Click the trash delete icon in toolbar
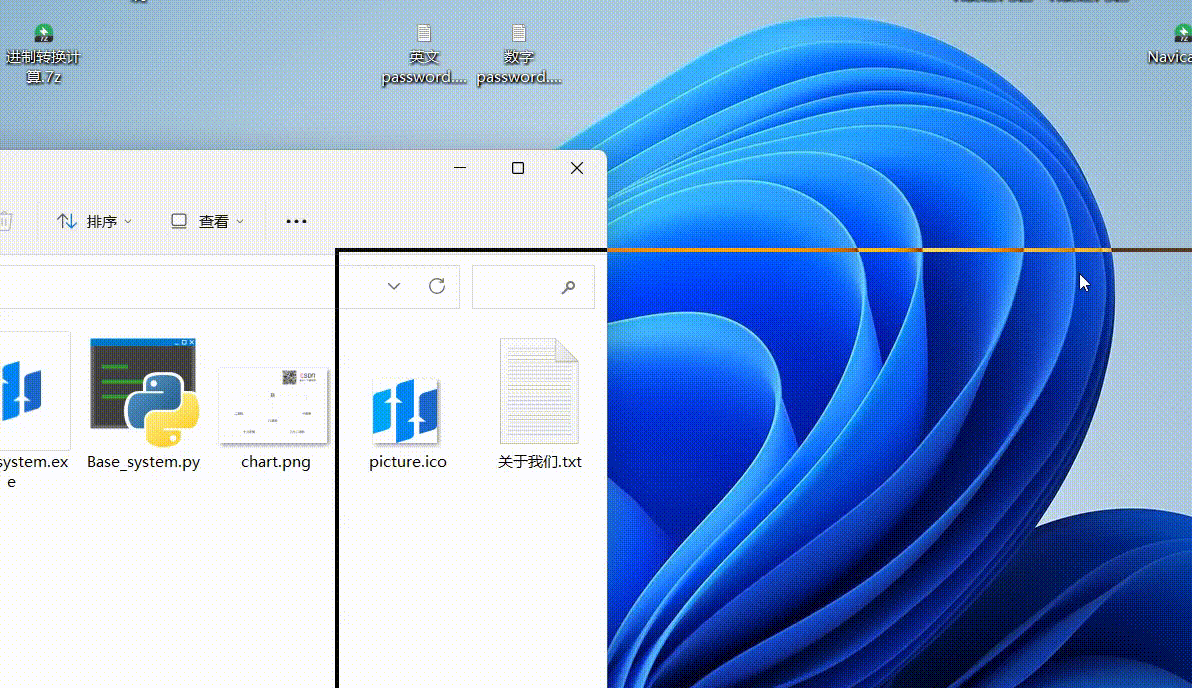The width and height of the screenshot is (1192, 688). tap(5, 221)
